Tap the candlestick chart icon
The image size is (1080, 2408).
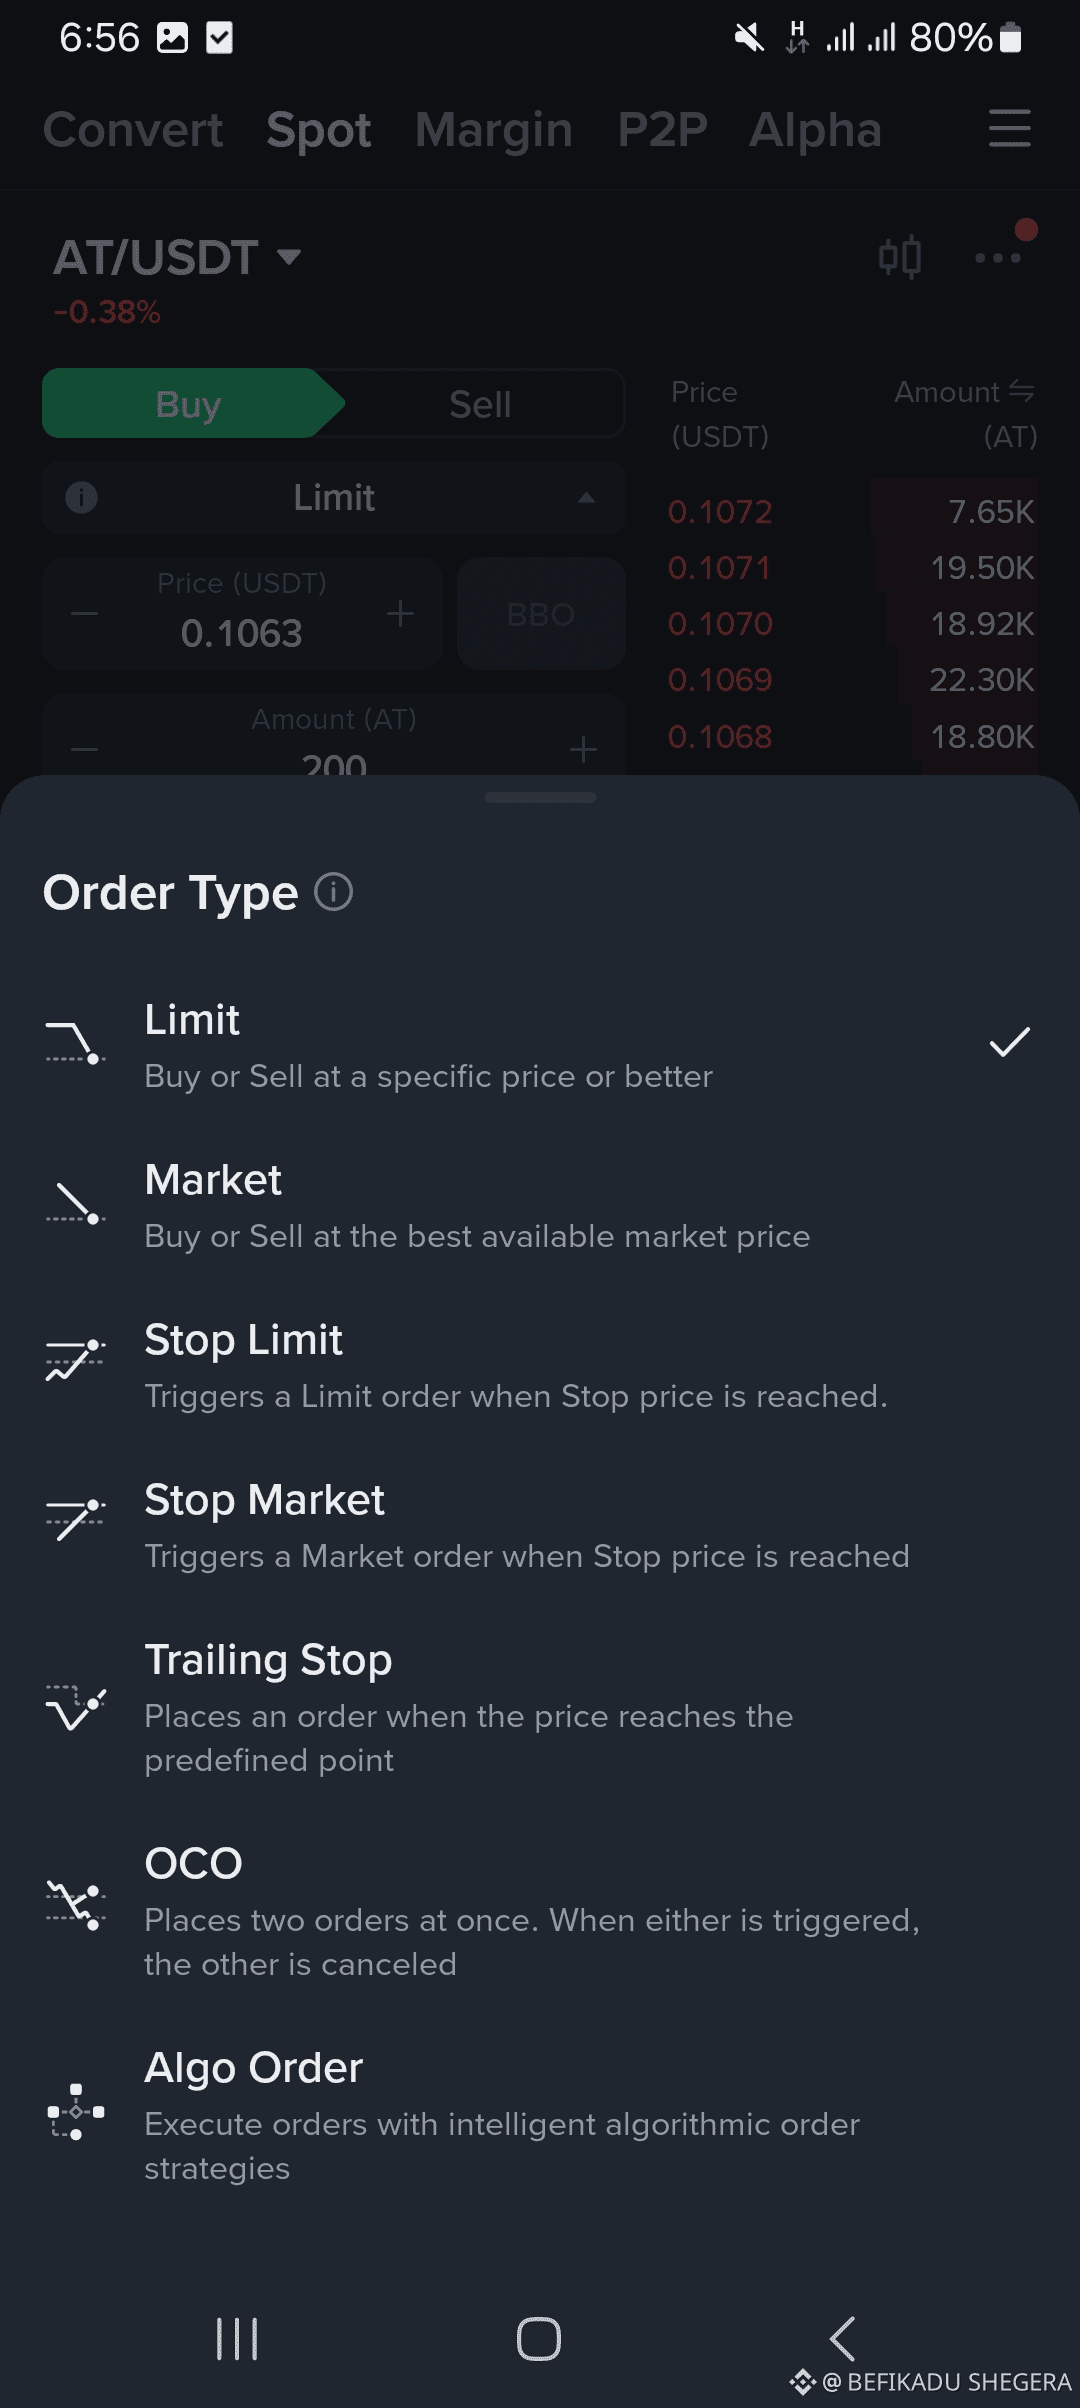point(899,257)
